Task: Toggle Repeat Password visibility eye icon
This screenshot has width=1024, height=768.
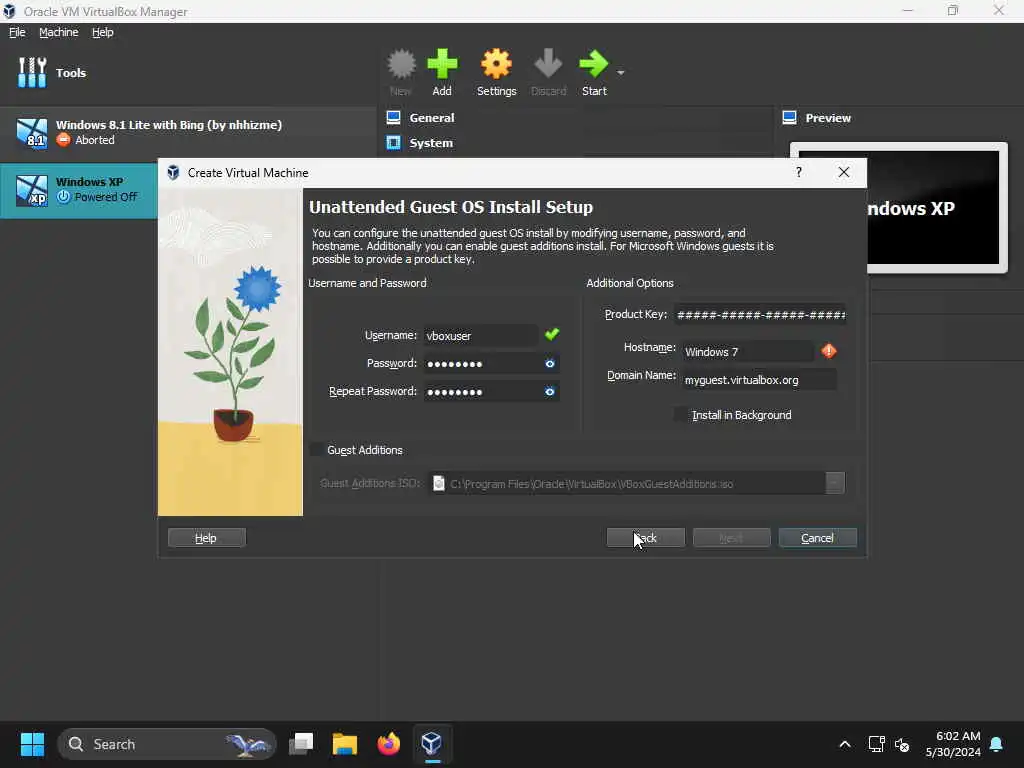Action: pyautogui.click(x=550, y=392)
